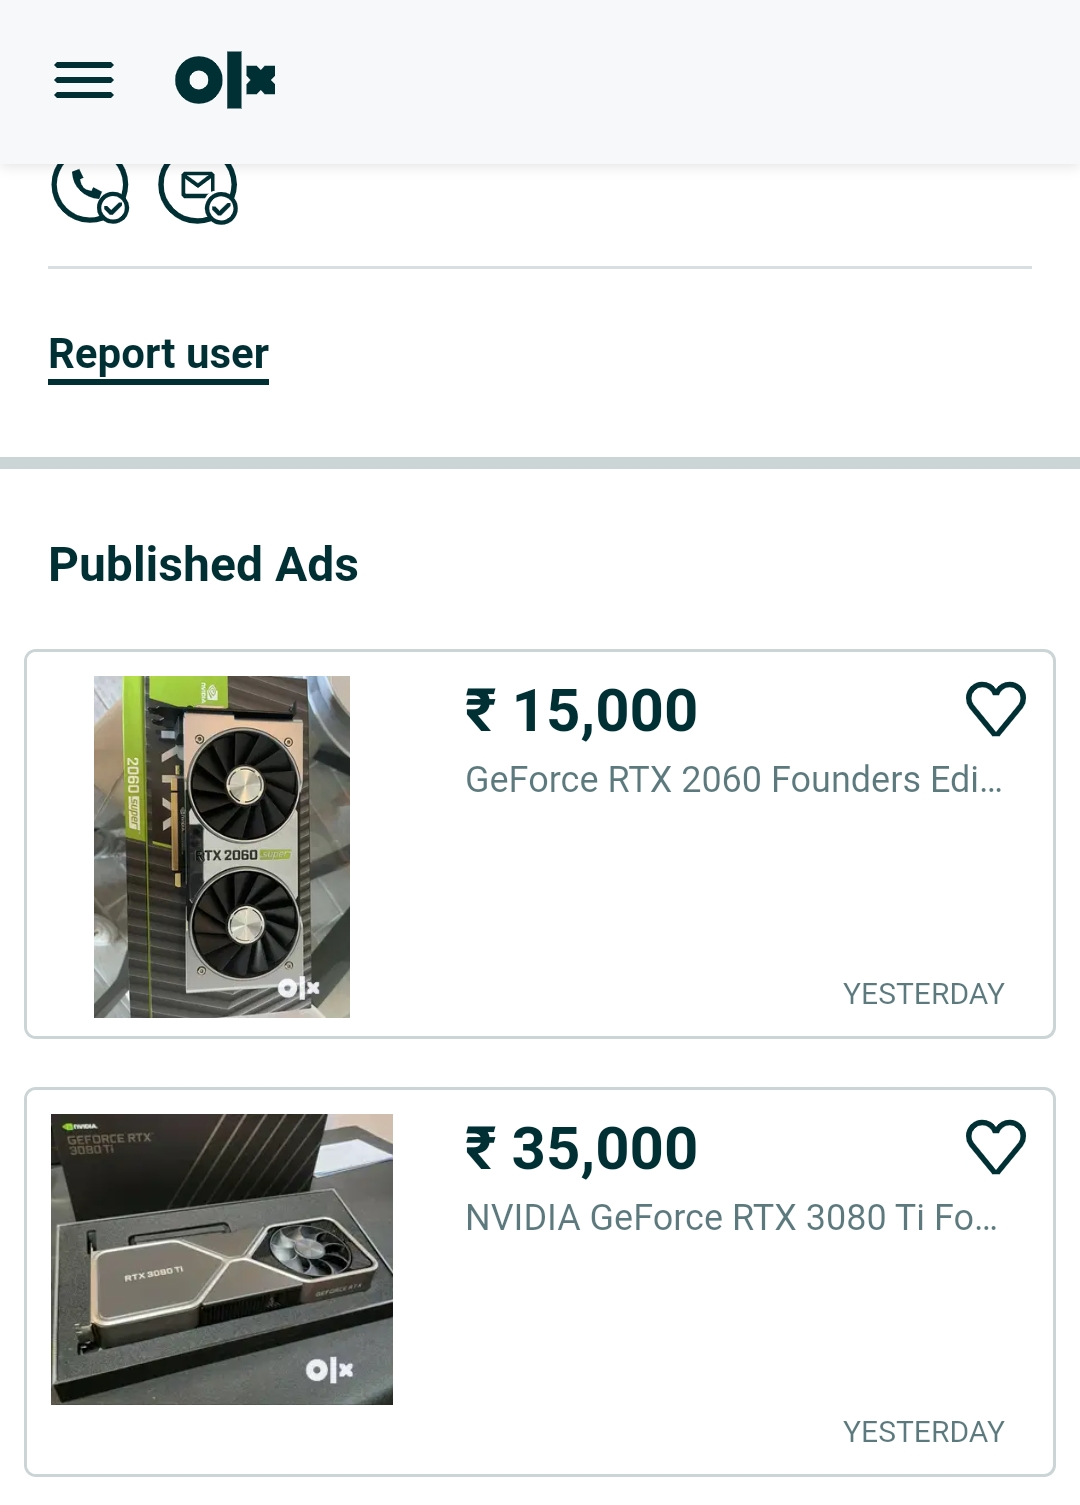This screenshot has height=1505, width=1080.
Task: Tap the green checkmark badge on email icon
Action: pyautogui.click(x=222, y=209)
